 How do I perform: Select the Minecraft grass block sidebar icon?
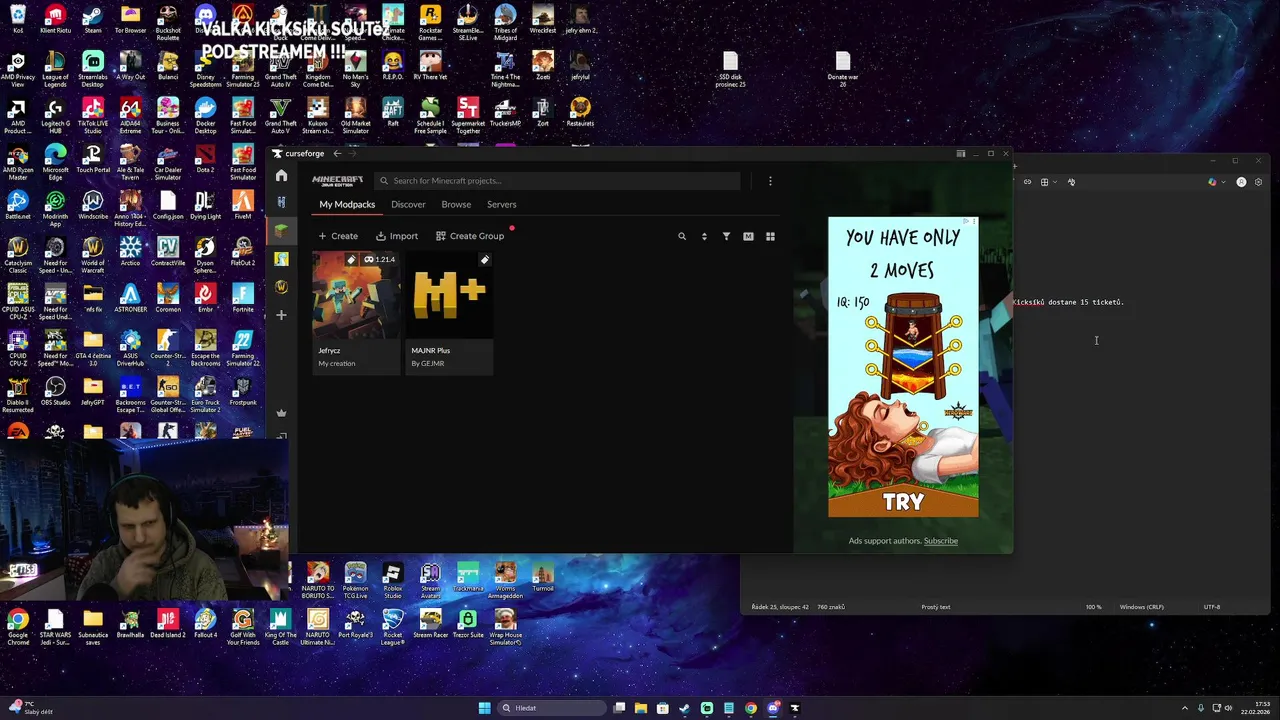(281, 230)
